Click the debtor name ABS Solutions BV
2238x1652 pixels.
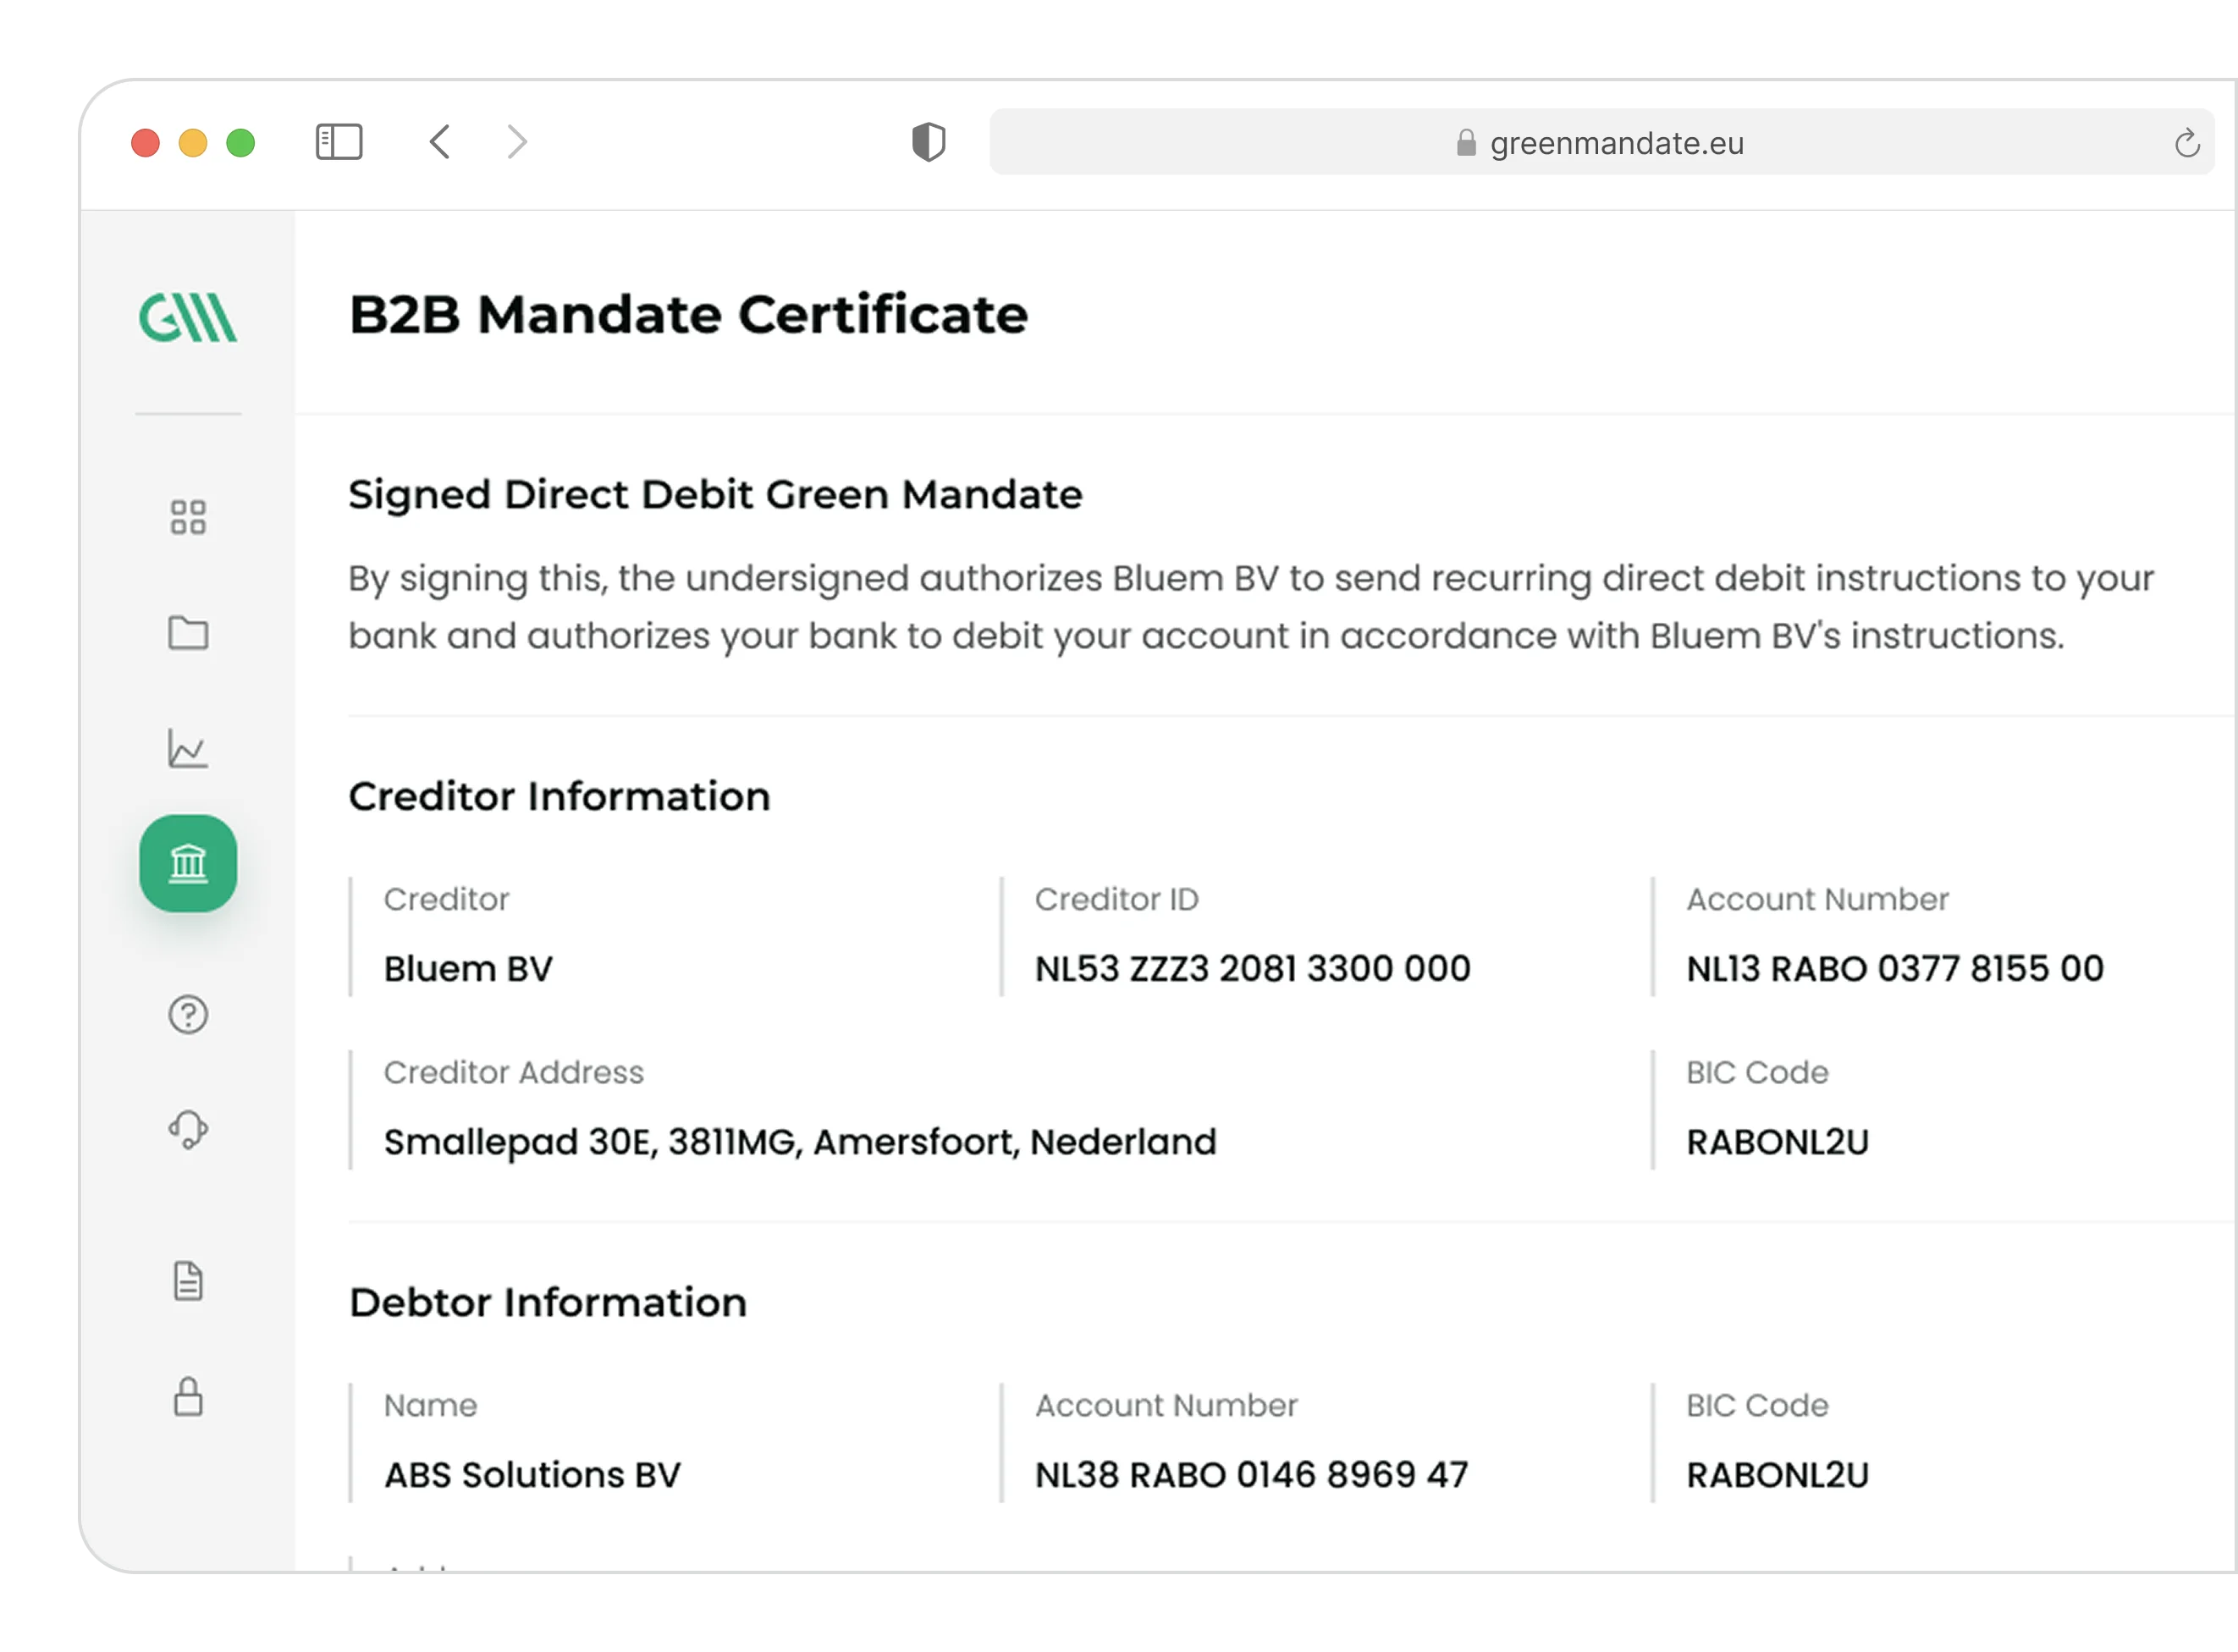tap(532, 1474)
